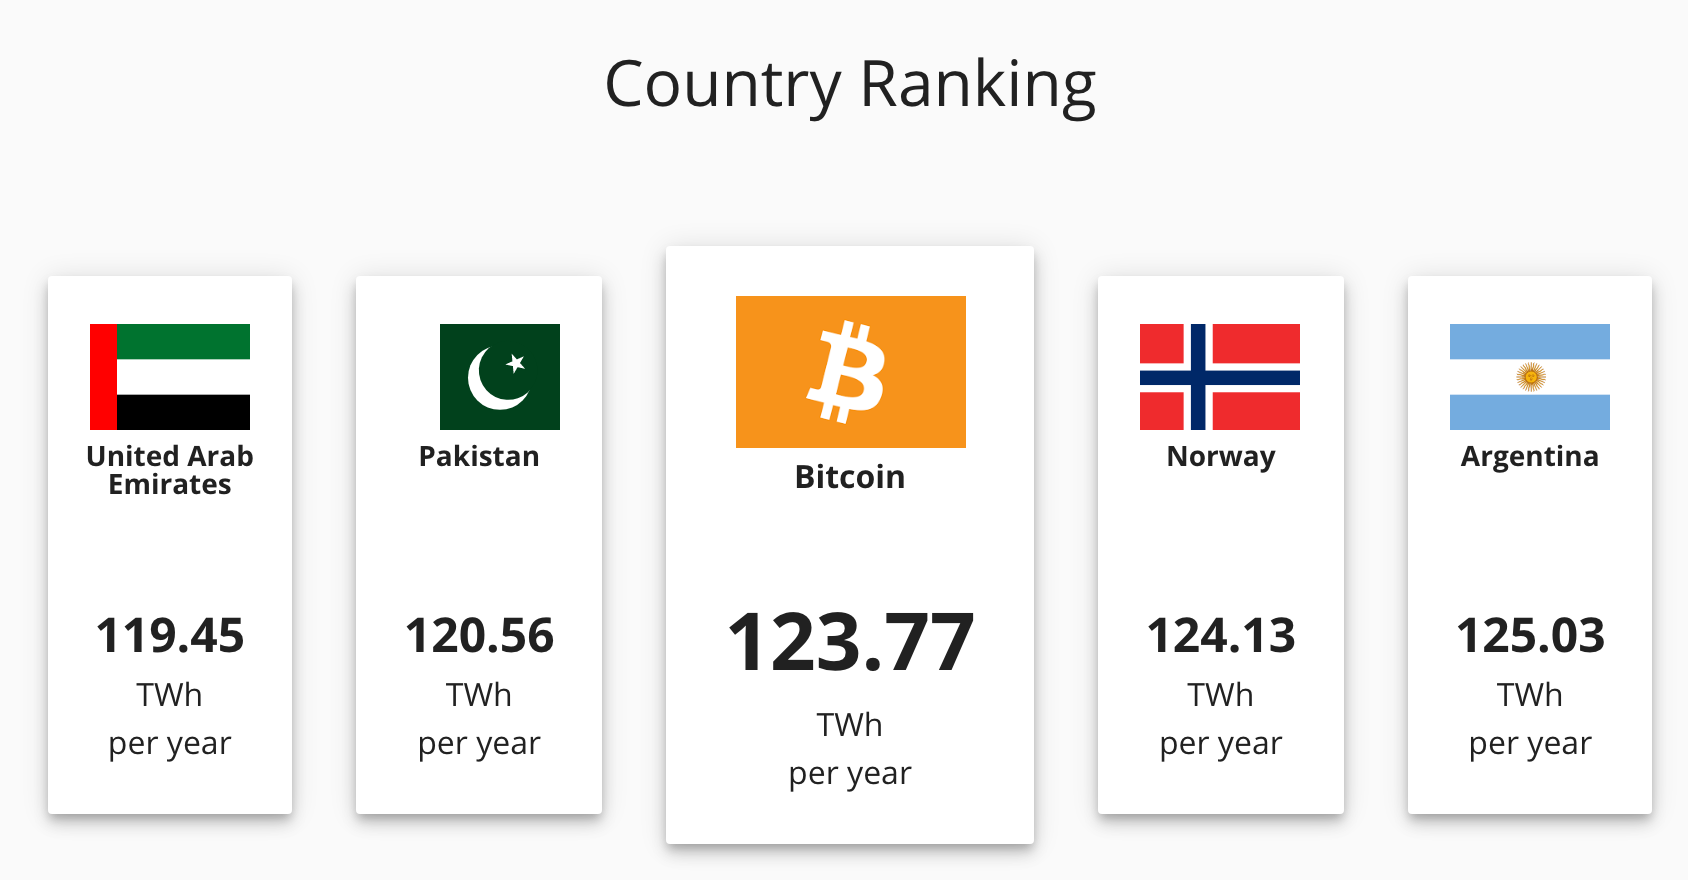
Task: Click "TWh" unit under Bitcoin's value
Action: pos(850,725)
